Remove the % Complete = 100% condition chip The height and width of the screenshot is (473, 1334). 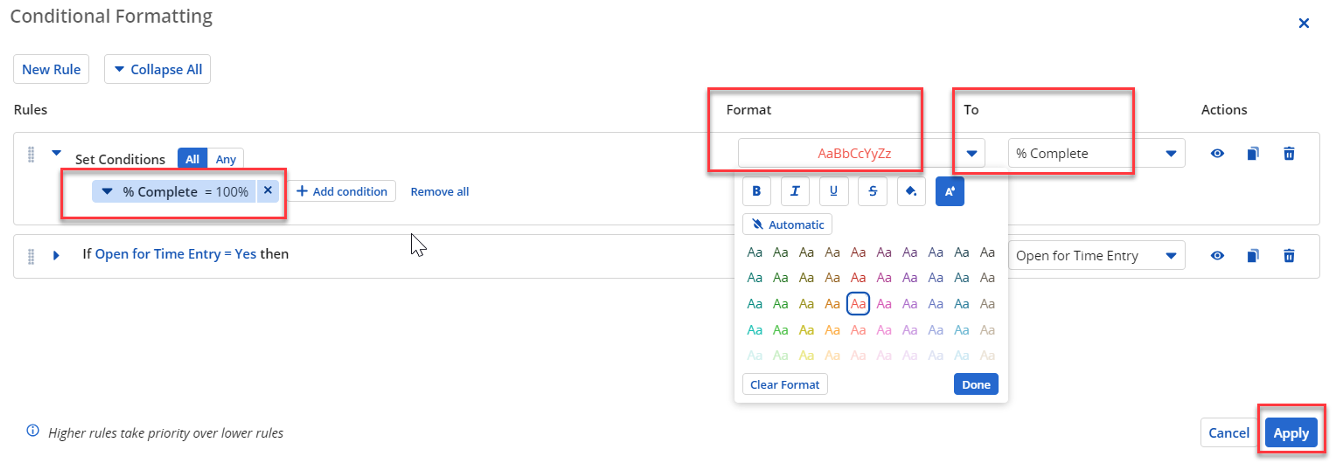coord(268,190)
